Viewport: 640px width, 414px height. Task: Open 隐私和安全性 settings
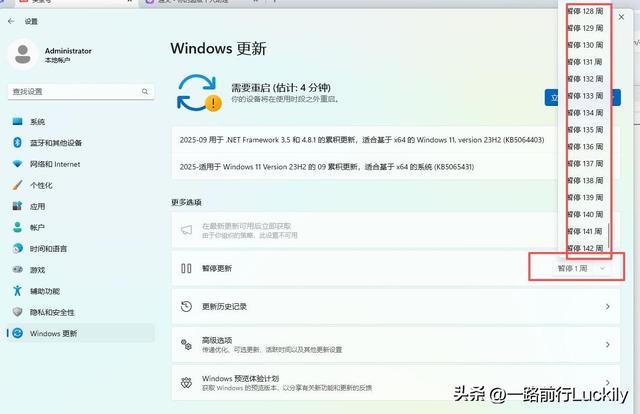(x=81, y=312)
